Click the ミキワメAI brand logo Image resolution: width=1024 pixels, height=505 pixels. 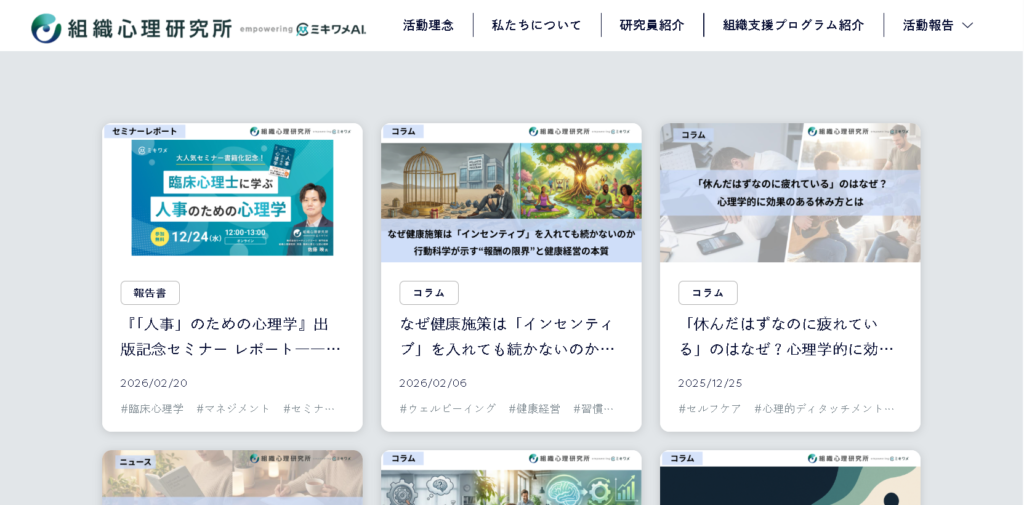(x=331, y=29)
